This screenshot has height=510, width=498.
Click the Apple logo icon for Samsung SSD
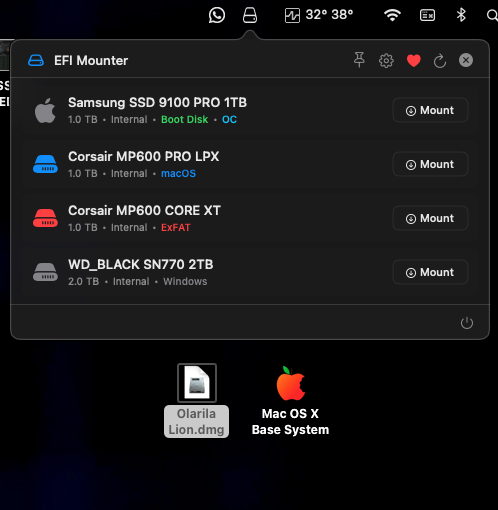click(45, 111)
